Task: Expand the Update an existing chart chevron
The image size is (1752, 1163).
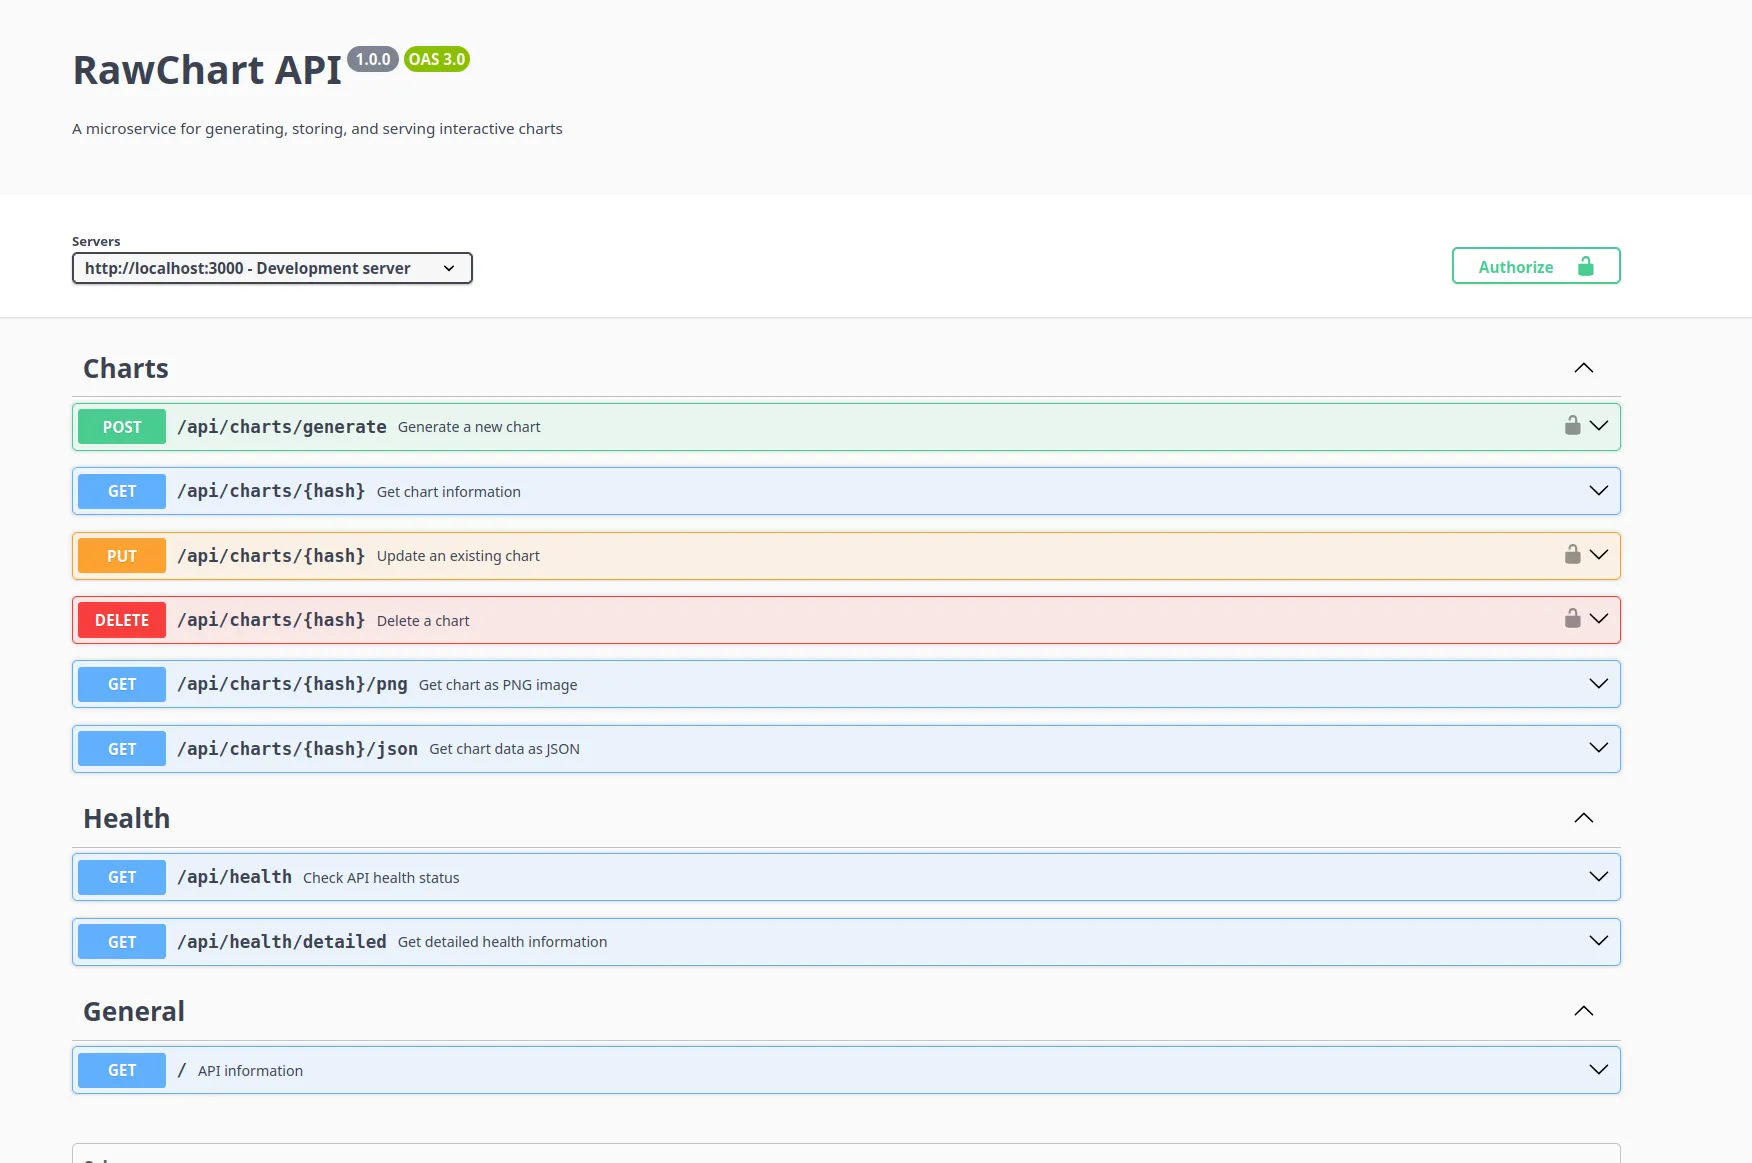Action: coord(1599,555)
